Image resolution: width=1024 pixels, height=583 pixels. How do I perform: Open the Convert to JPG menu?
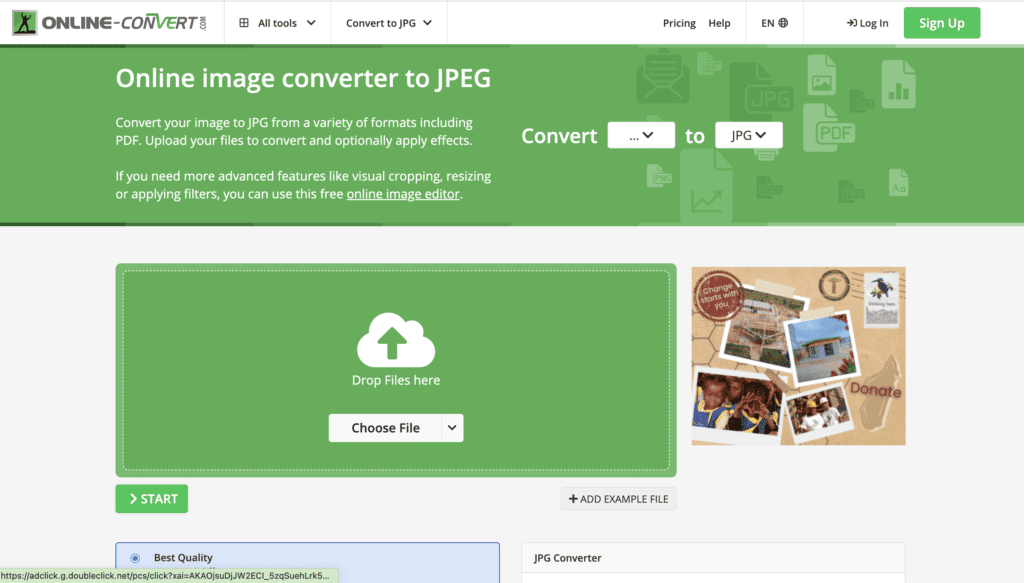pos(389,23)
